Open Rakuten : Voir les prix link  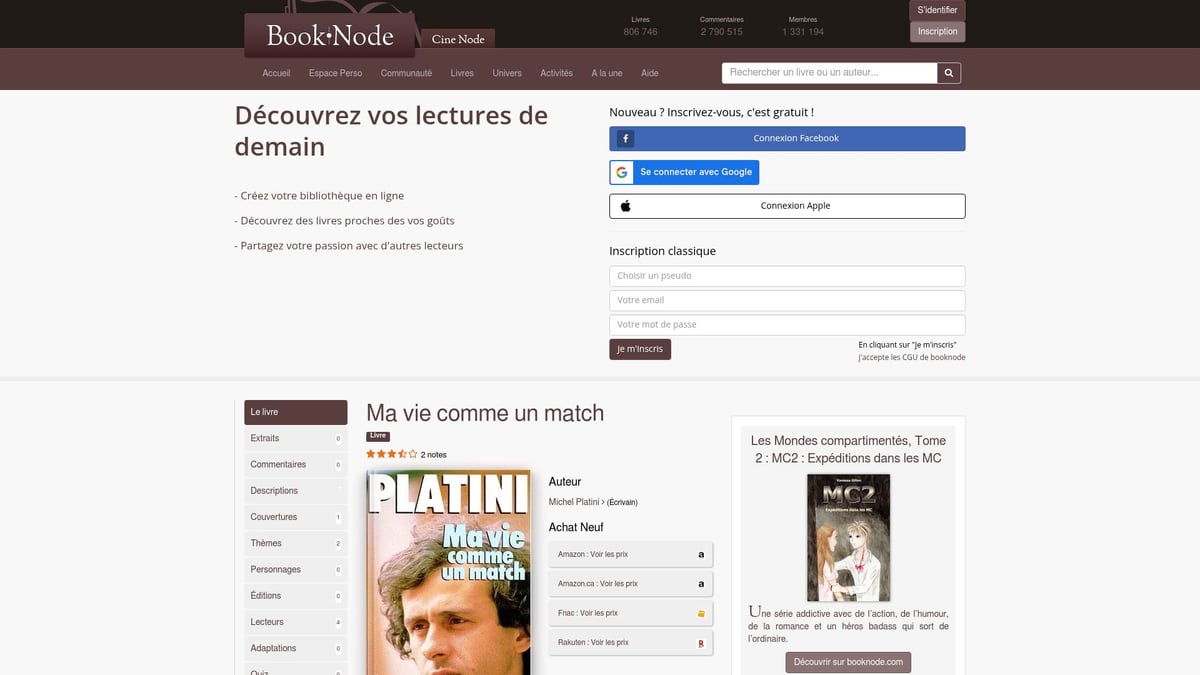click(x=631, y=643)
